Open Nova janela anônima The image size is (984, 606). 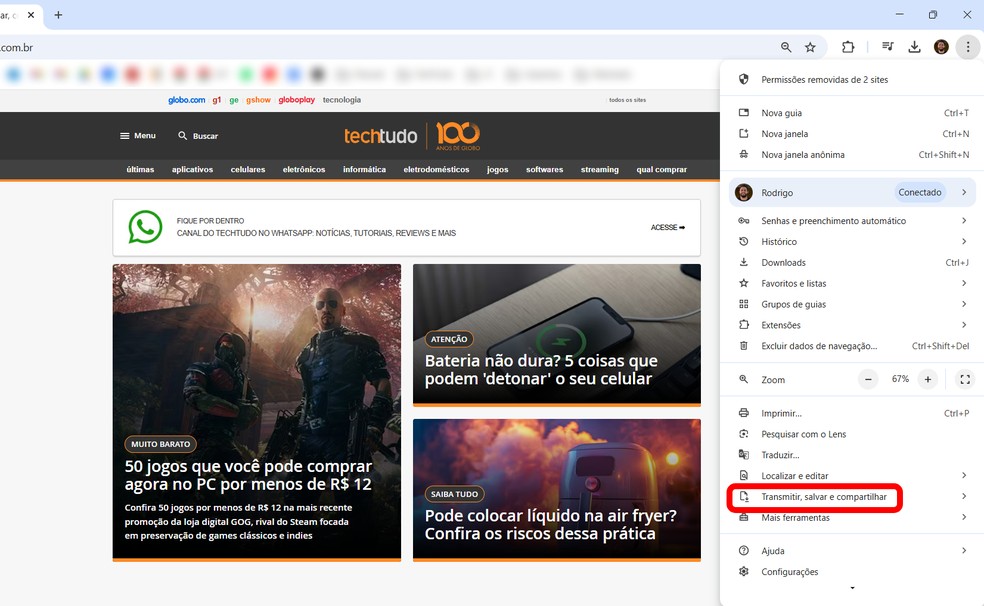pyautogui.click(x=853, y=154)
